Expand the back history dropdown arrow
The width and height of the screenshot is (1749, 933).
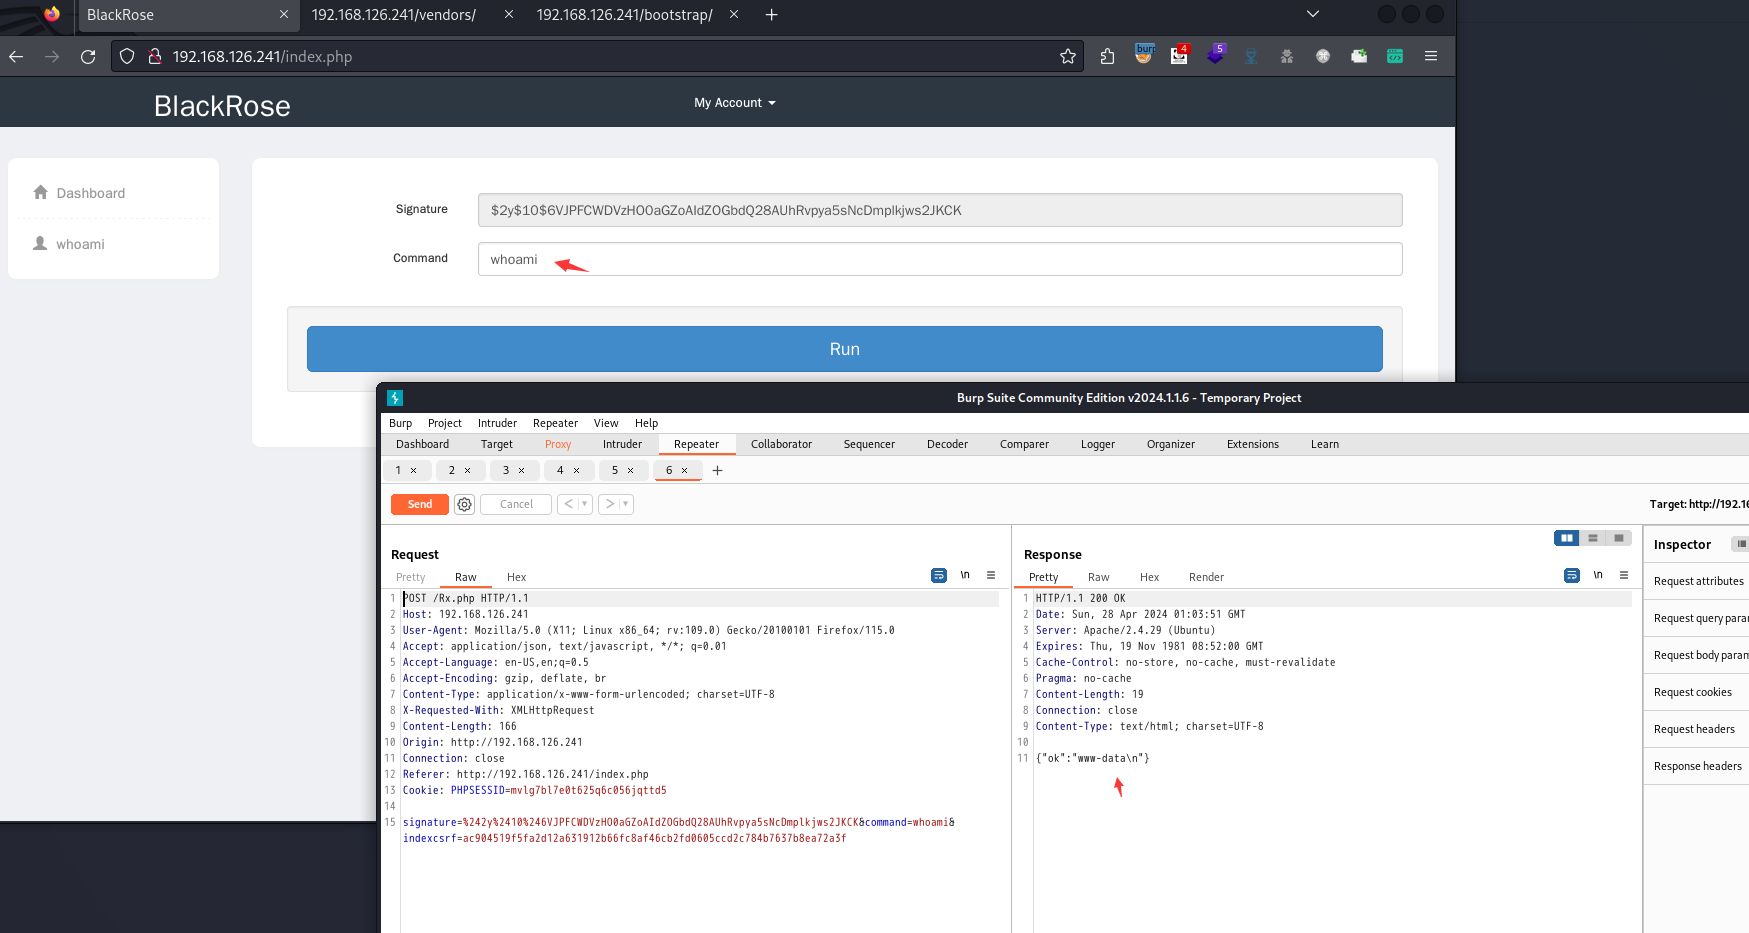click(x=585, y=504)
